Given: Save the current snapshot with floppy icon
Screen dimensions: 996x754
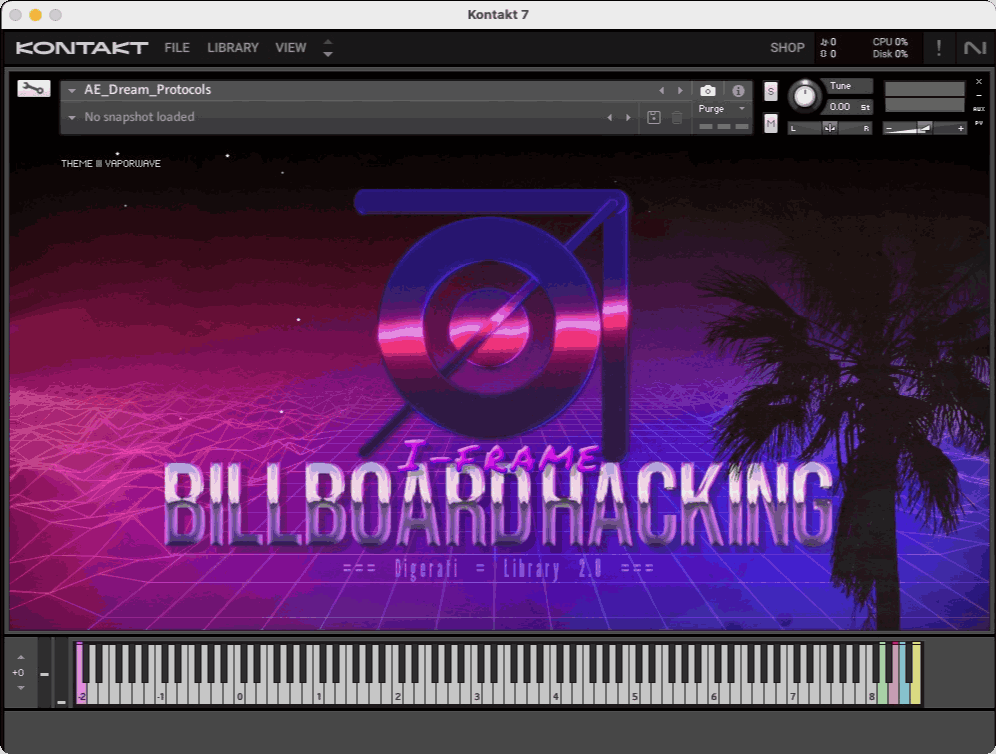Looking at the screenshot, I should tap(654, 118).
